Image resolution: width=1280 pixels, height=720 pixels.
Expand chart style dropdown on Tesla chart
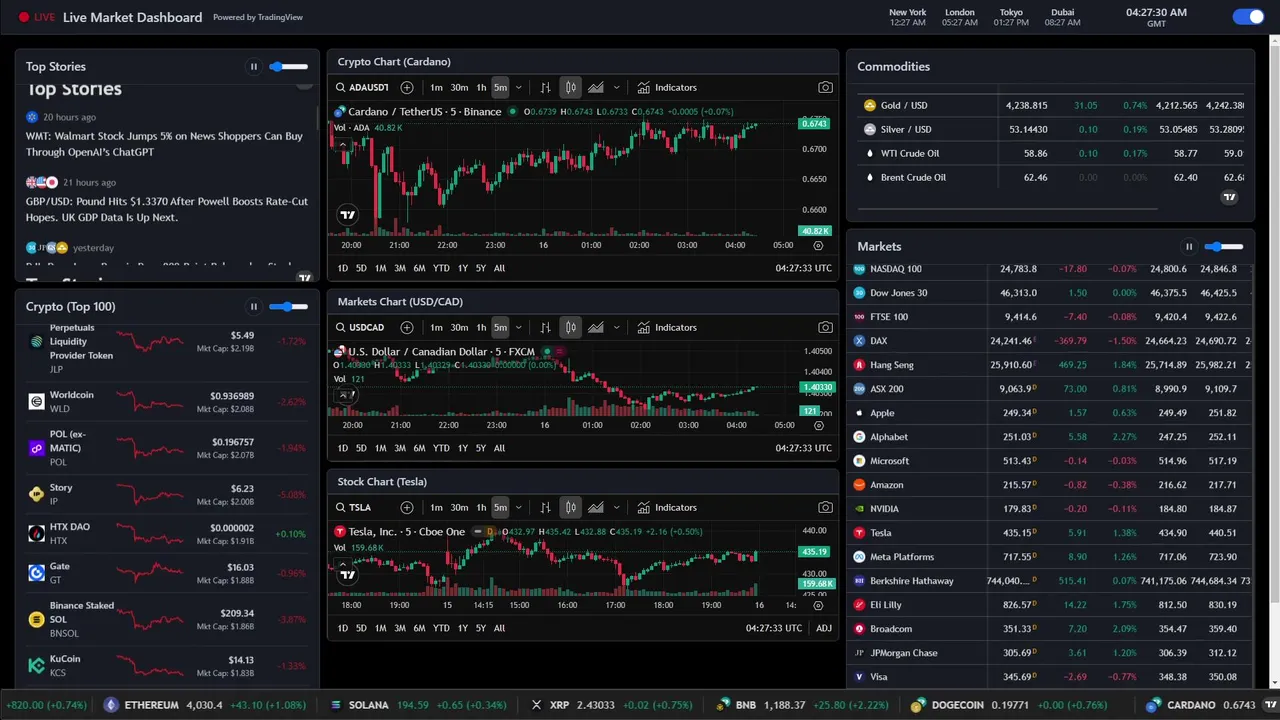tap(616, 508)
